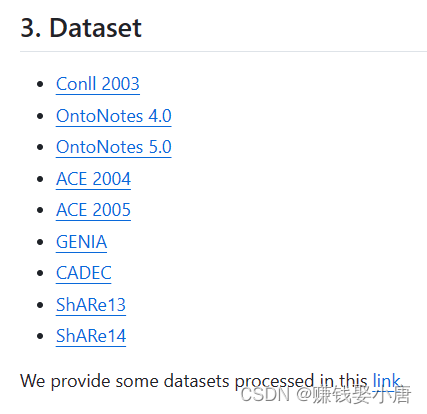Screen dimensions: 427x414
Task: Click the bullet point beside ShARe14
Action: 40,336
